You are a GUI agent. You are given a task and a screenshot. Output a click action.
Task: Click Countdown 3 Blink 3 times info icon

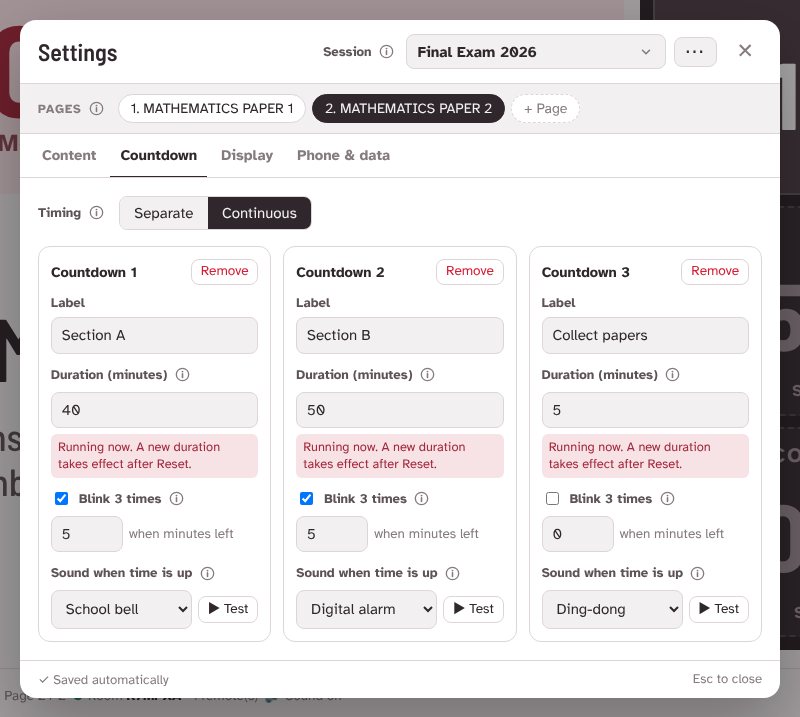[667, 499]
